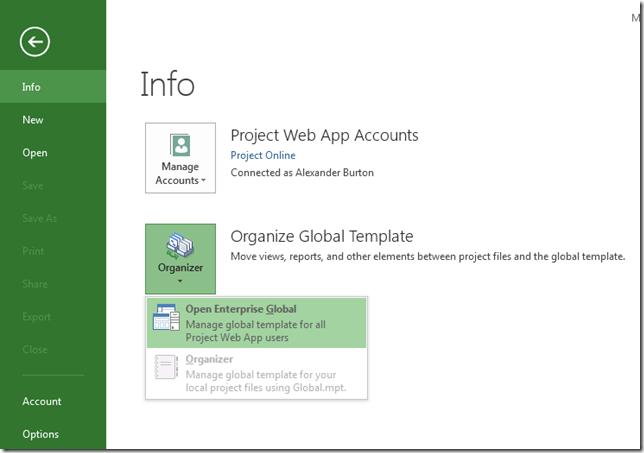Click the Organizer files icon
Image resolution: width=644 pixels, height=453 pixels.
[180, 245]
